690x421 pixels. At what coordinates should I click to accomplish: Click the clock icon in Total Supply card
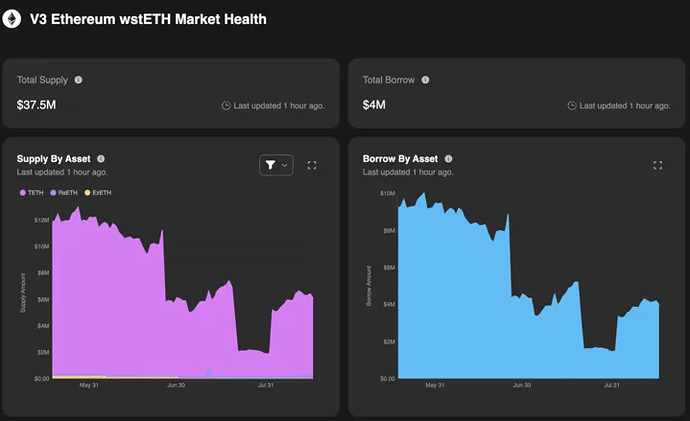point(226,104)
